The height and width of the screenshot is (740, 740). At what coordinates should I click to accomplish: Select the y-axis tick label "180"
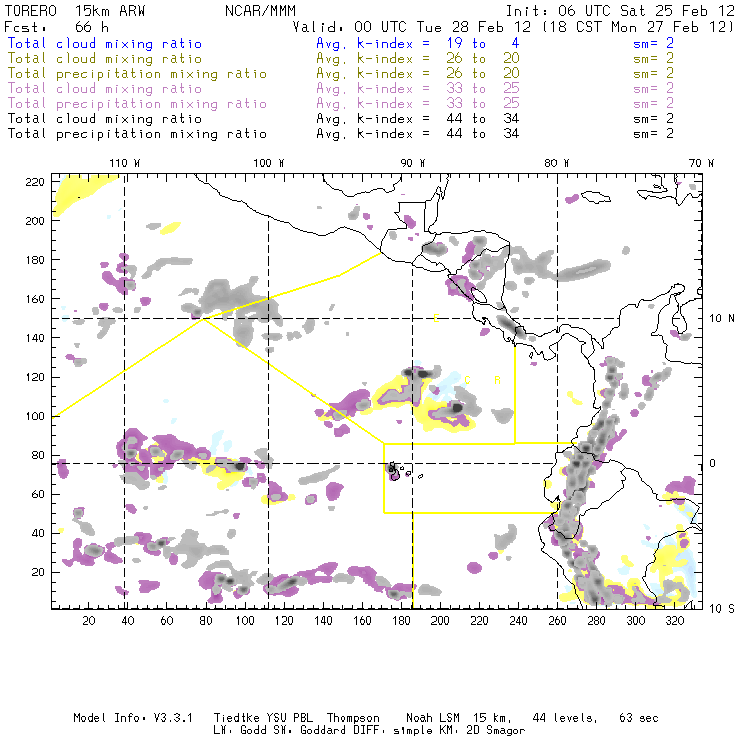(x=35, y=260)
